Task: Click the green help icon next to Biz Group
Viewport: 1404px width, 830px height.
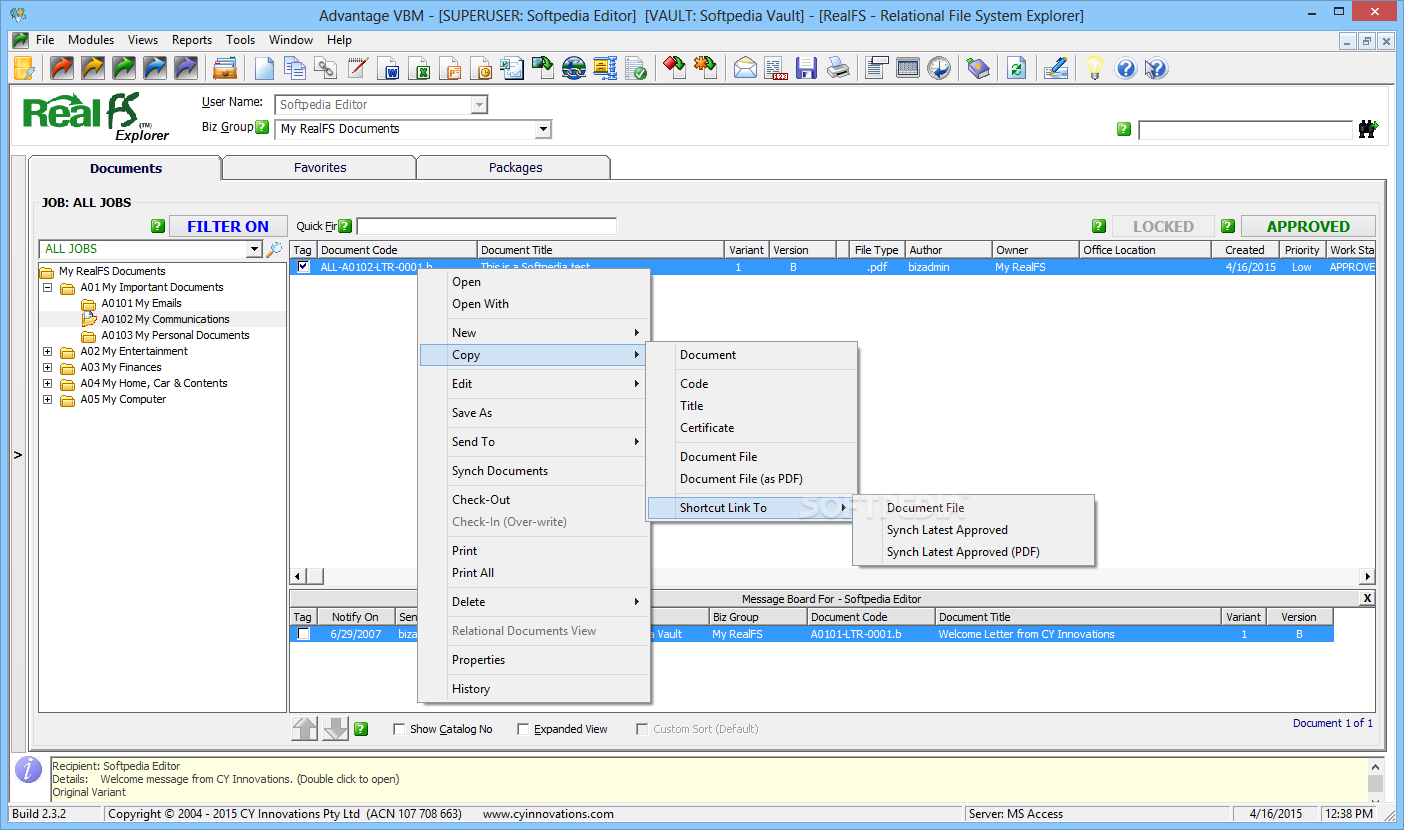Action: [x=262, y=127]
